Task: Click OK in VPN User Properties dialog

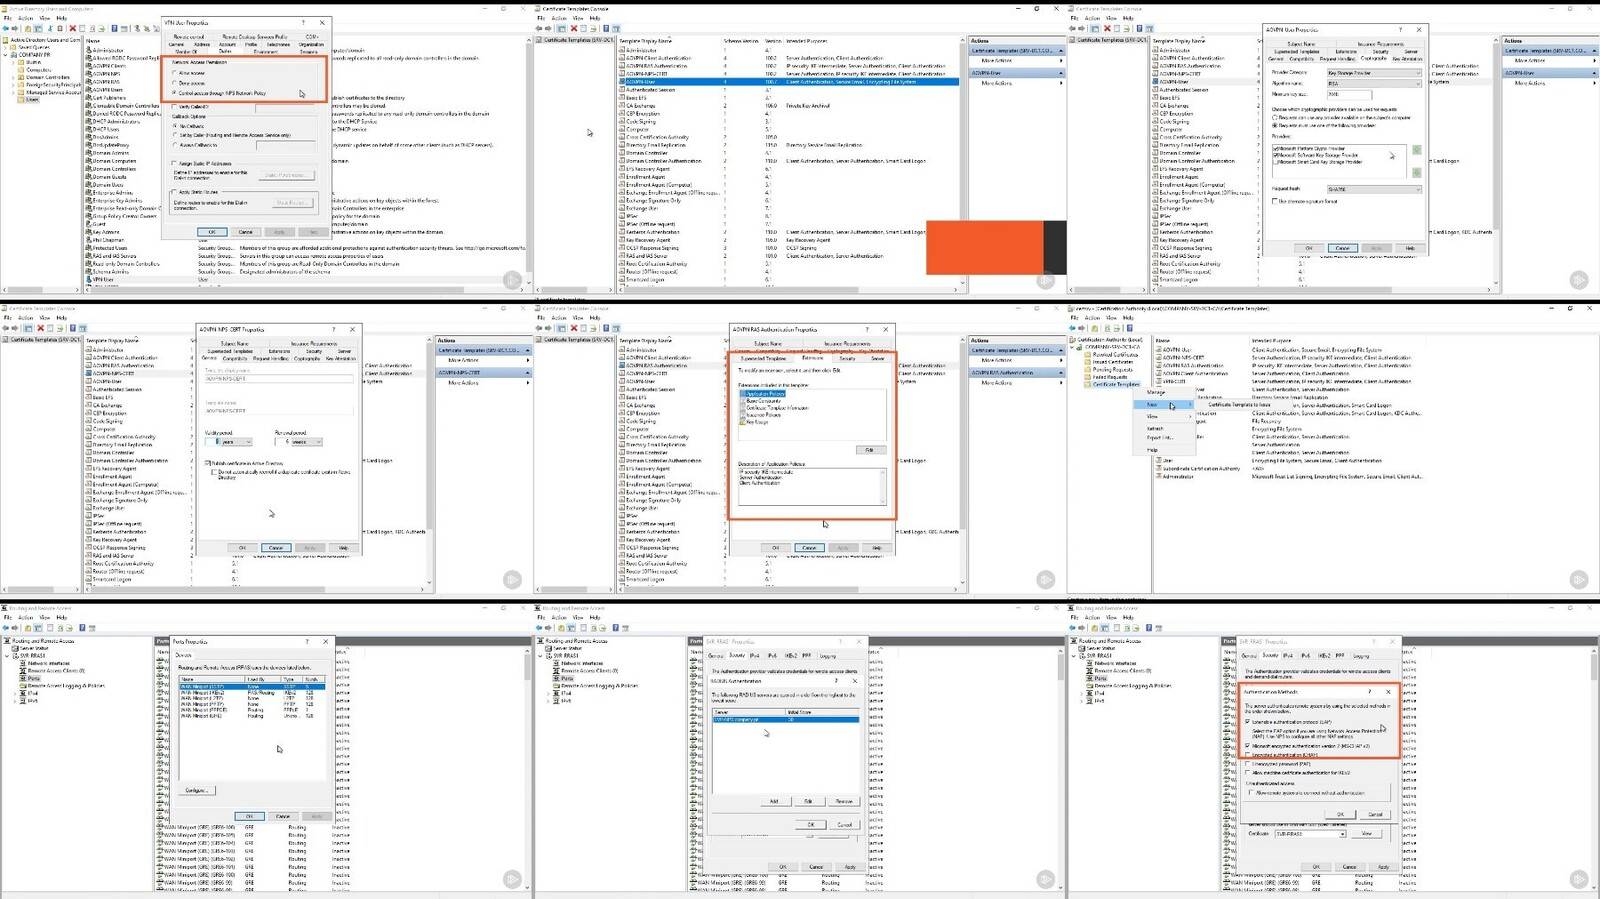Action: pyautogui.click(x=211, y=231)
